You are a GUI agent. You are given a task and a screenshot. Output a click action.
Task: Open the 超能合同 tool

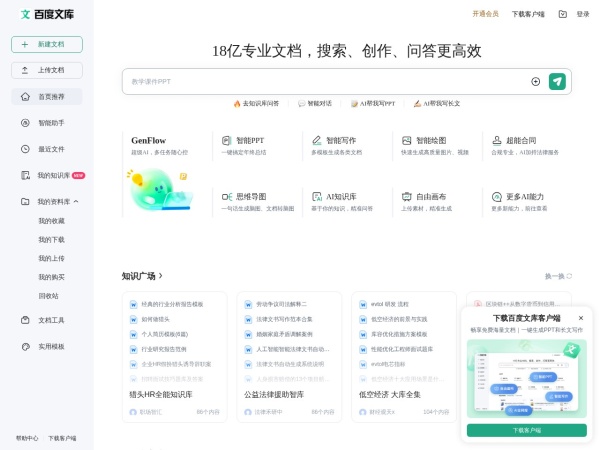pos(525,145)
